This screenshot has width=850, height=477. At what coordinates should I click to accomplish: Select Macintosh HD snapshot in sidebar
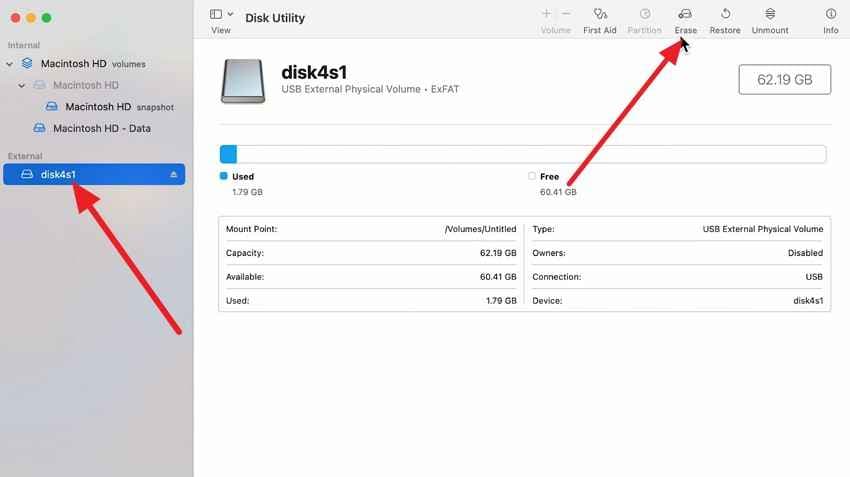(x=119, y=107)
